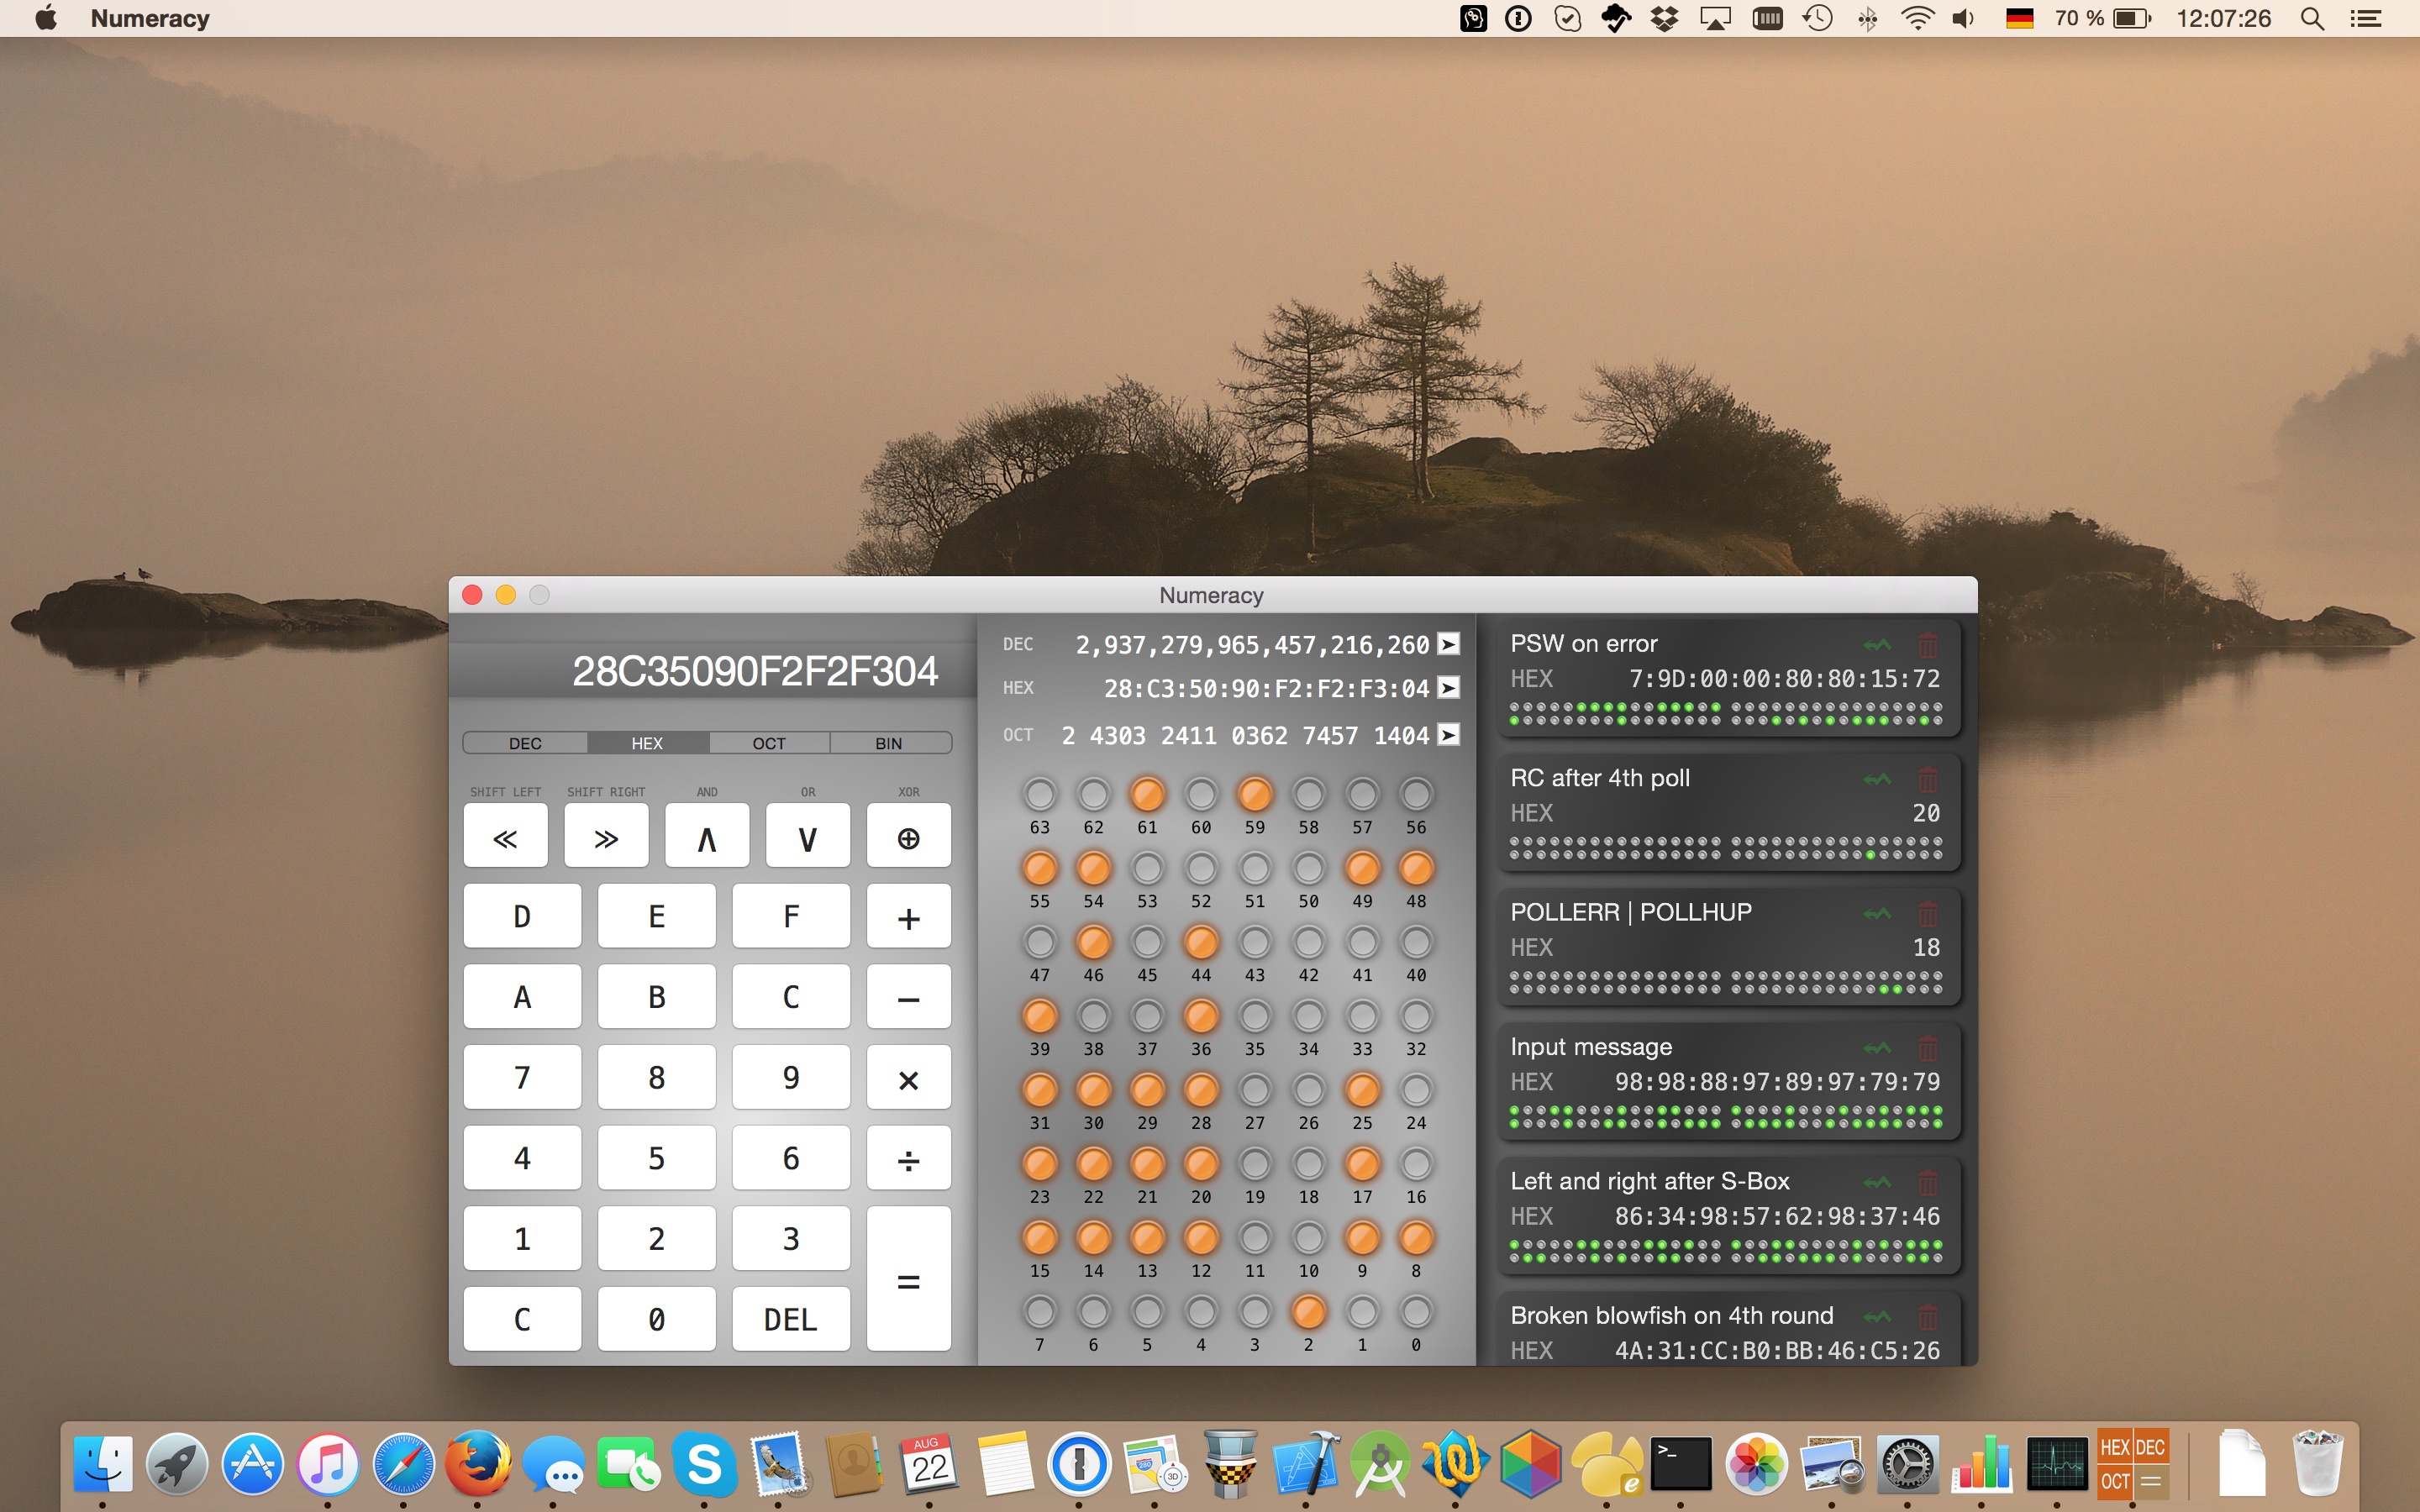Open the volume control in the menu bar

(1964, 18)
